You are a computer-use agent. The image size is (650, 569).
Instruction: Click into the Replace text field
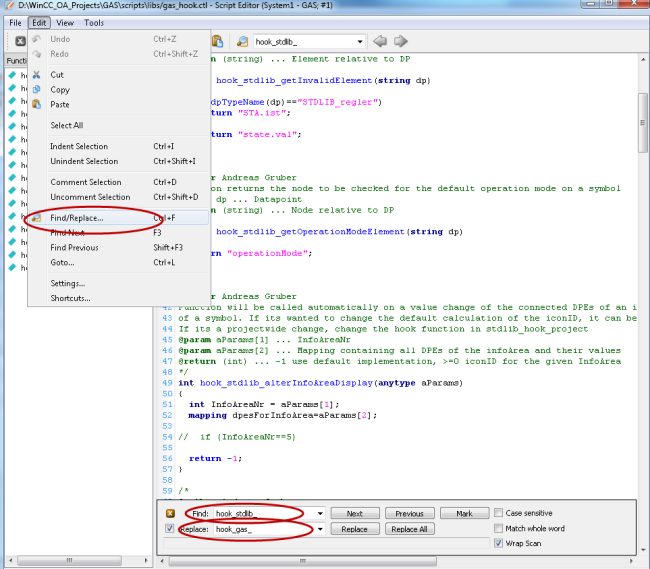pyautogui.click(x=262, y=529)
